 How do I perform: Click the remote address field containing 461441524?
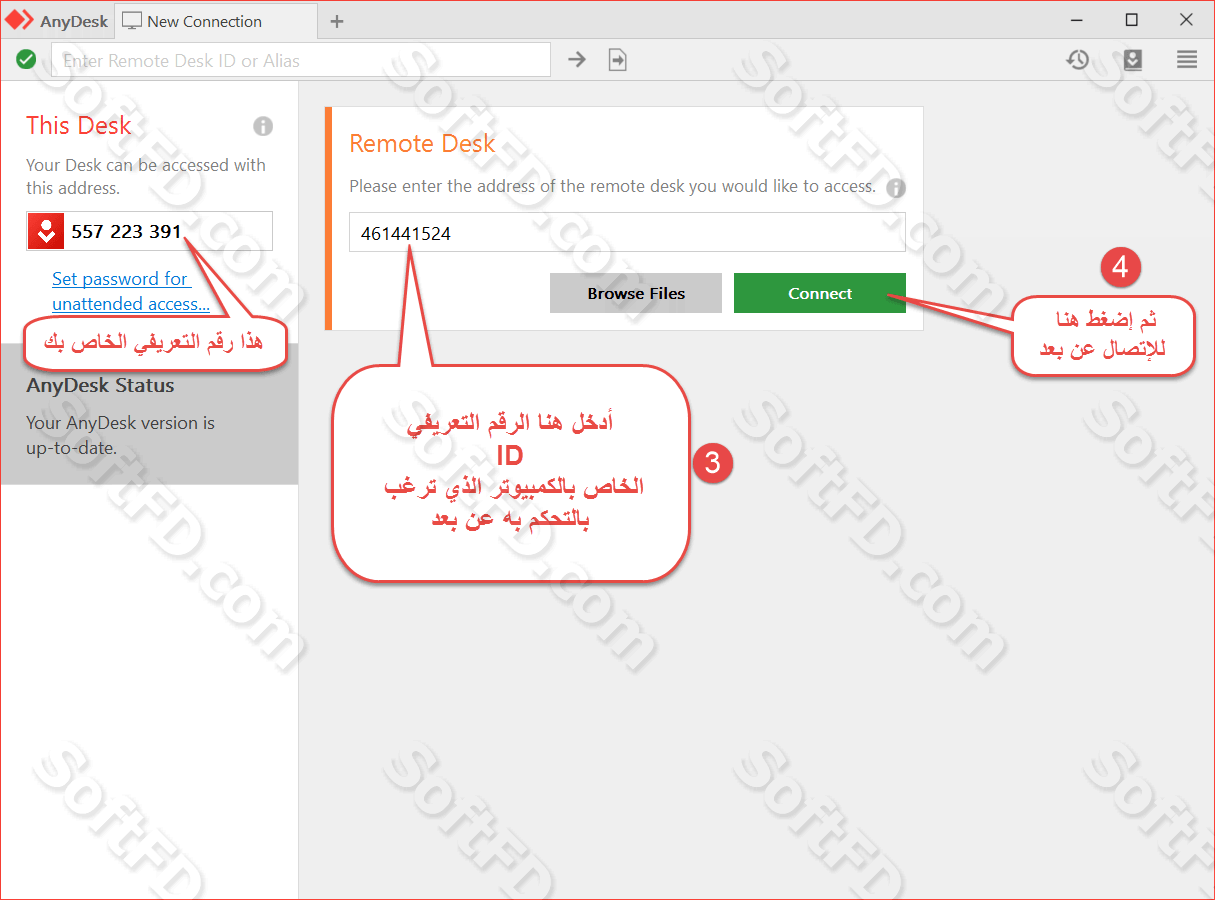(x=627, y=232)
